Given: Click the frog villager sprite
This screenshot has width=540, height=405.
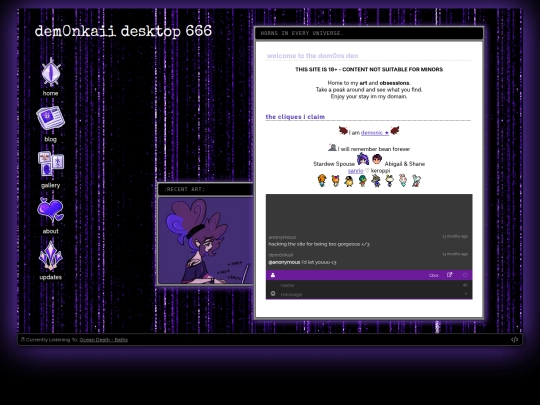Looking at the screenshot, I should click(389, 181).
